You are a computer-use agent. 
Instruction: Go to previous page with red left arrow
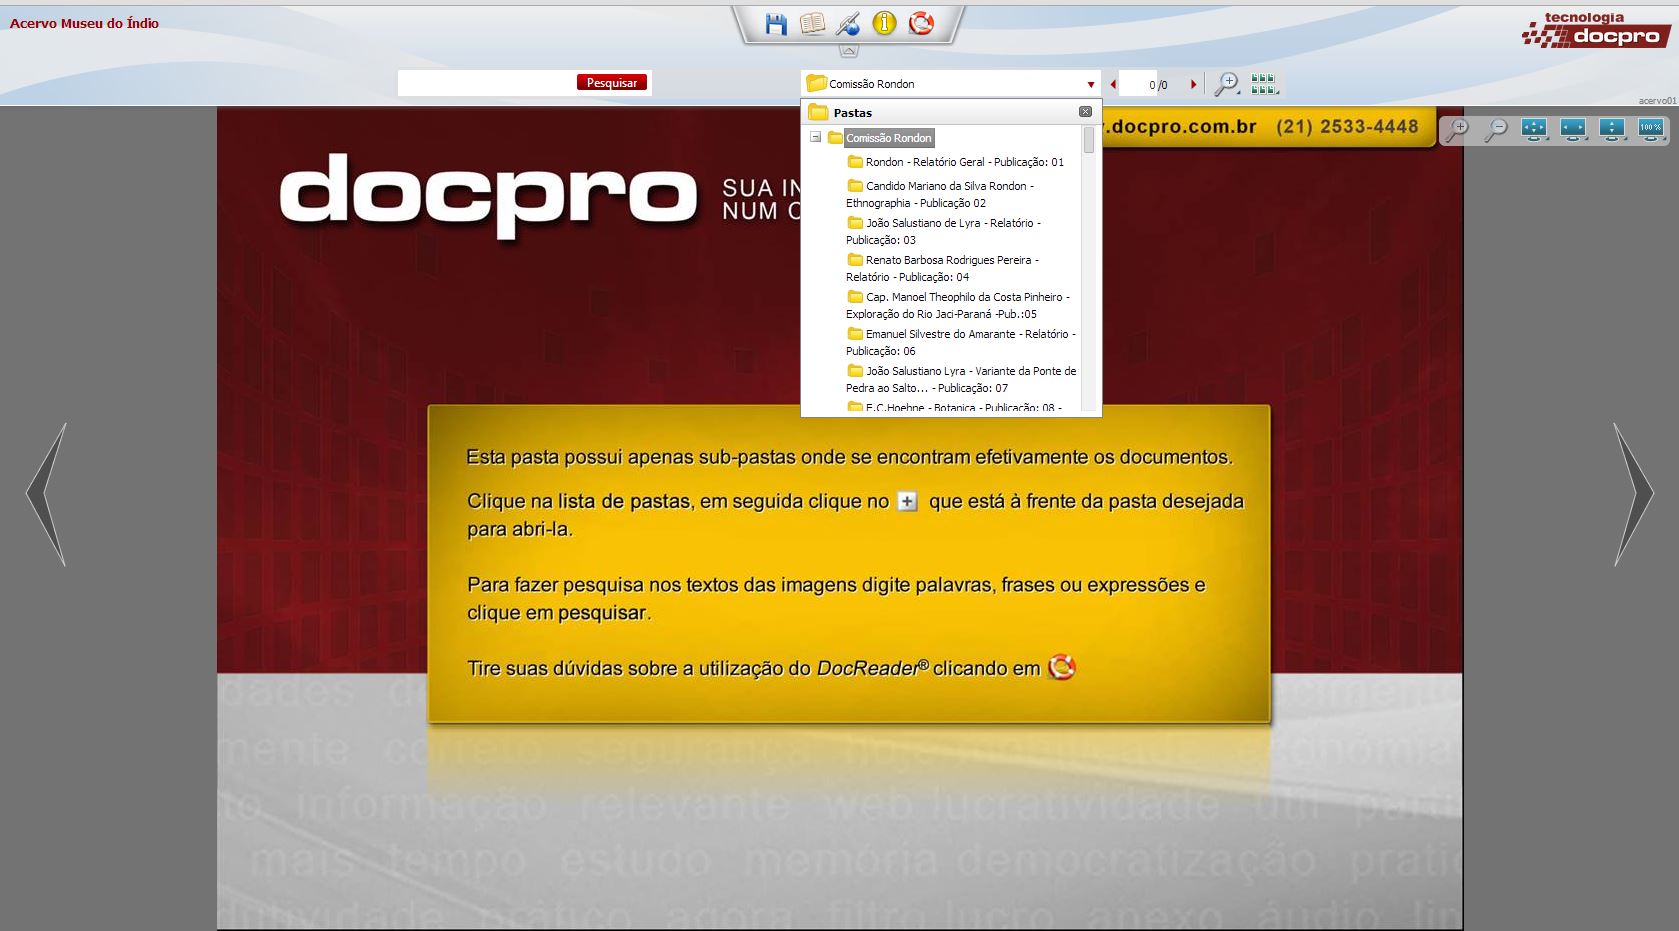[x=1113, y=85]
